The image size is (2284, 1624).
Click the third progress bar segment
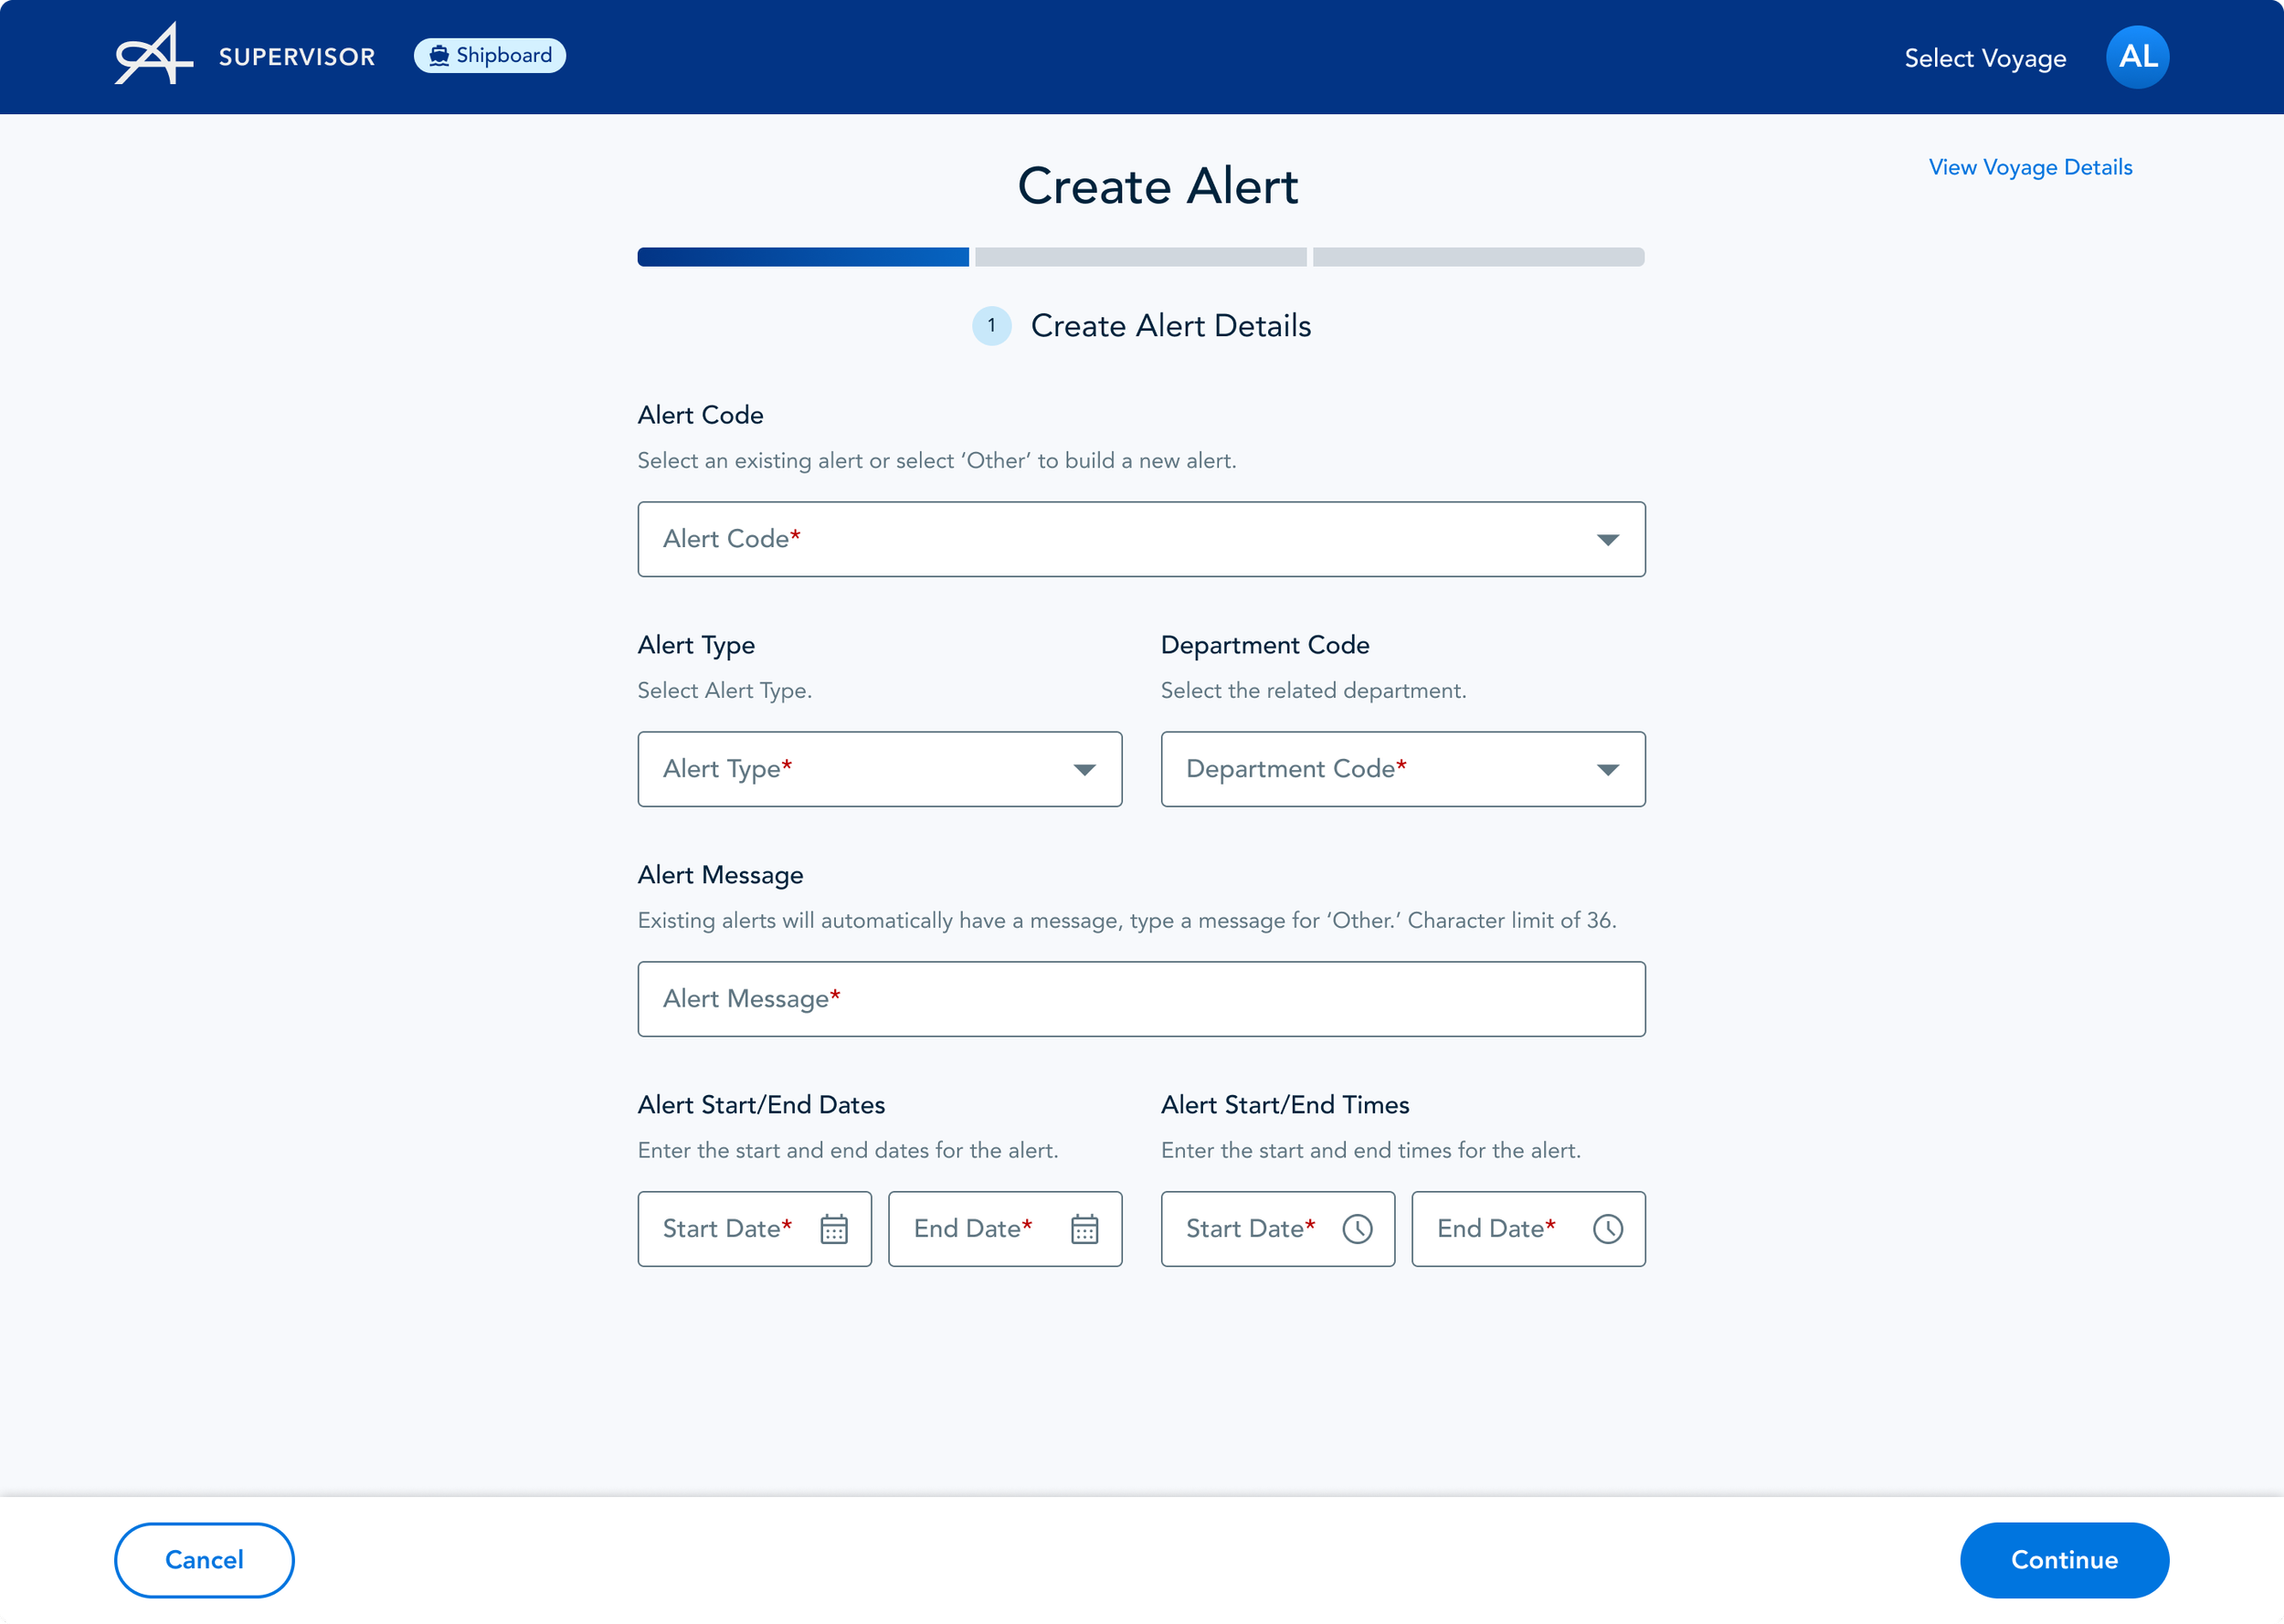tap(1477, 257)
